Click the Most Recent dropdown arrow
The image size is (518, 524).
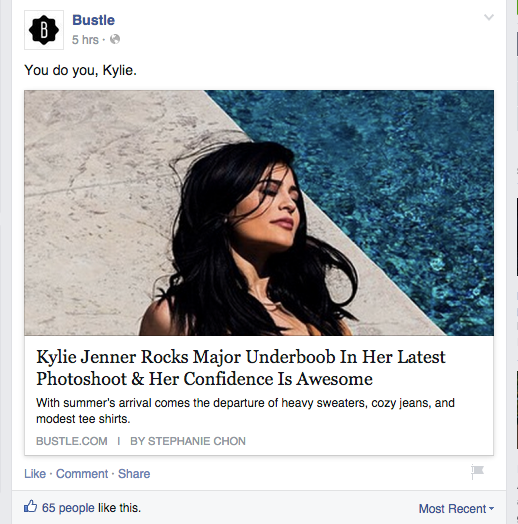coord(491,509)
